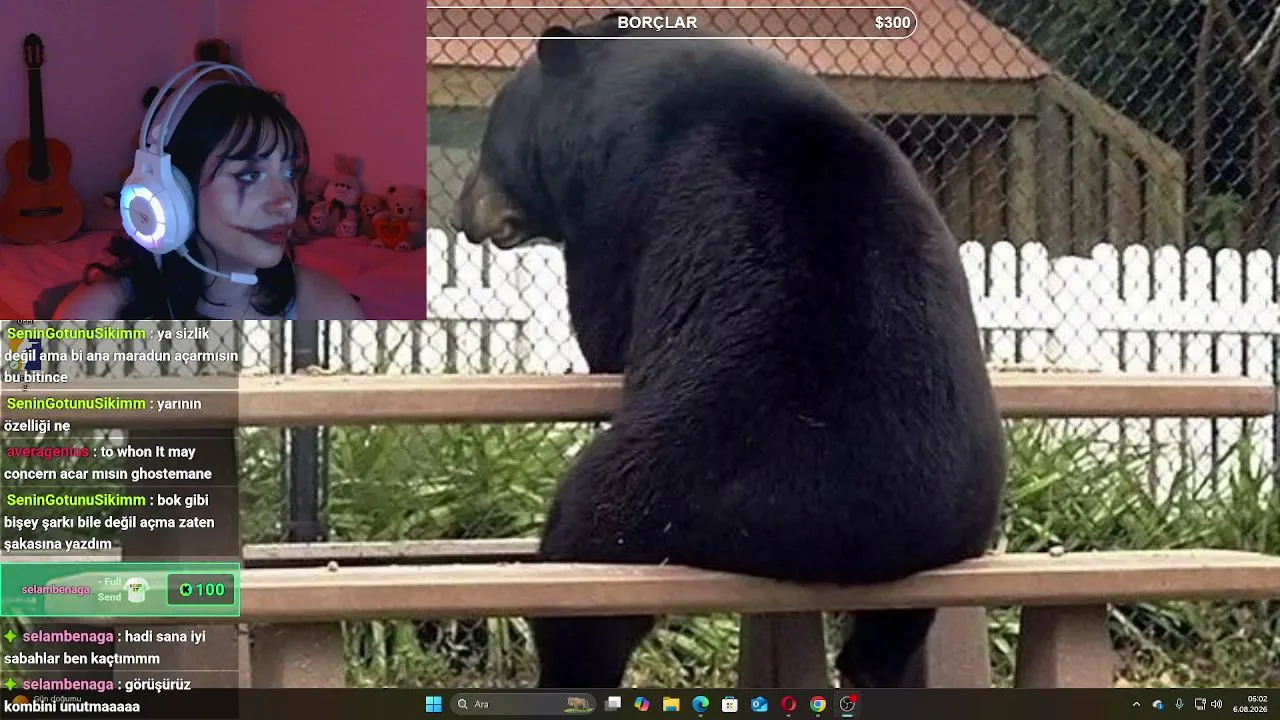
Task: Click the chat text 'şakasına yazdım'
Action: (x=58, y=544)
